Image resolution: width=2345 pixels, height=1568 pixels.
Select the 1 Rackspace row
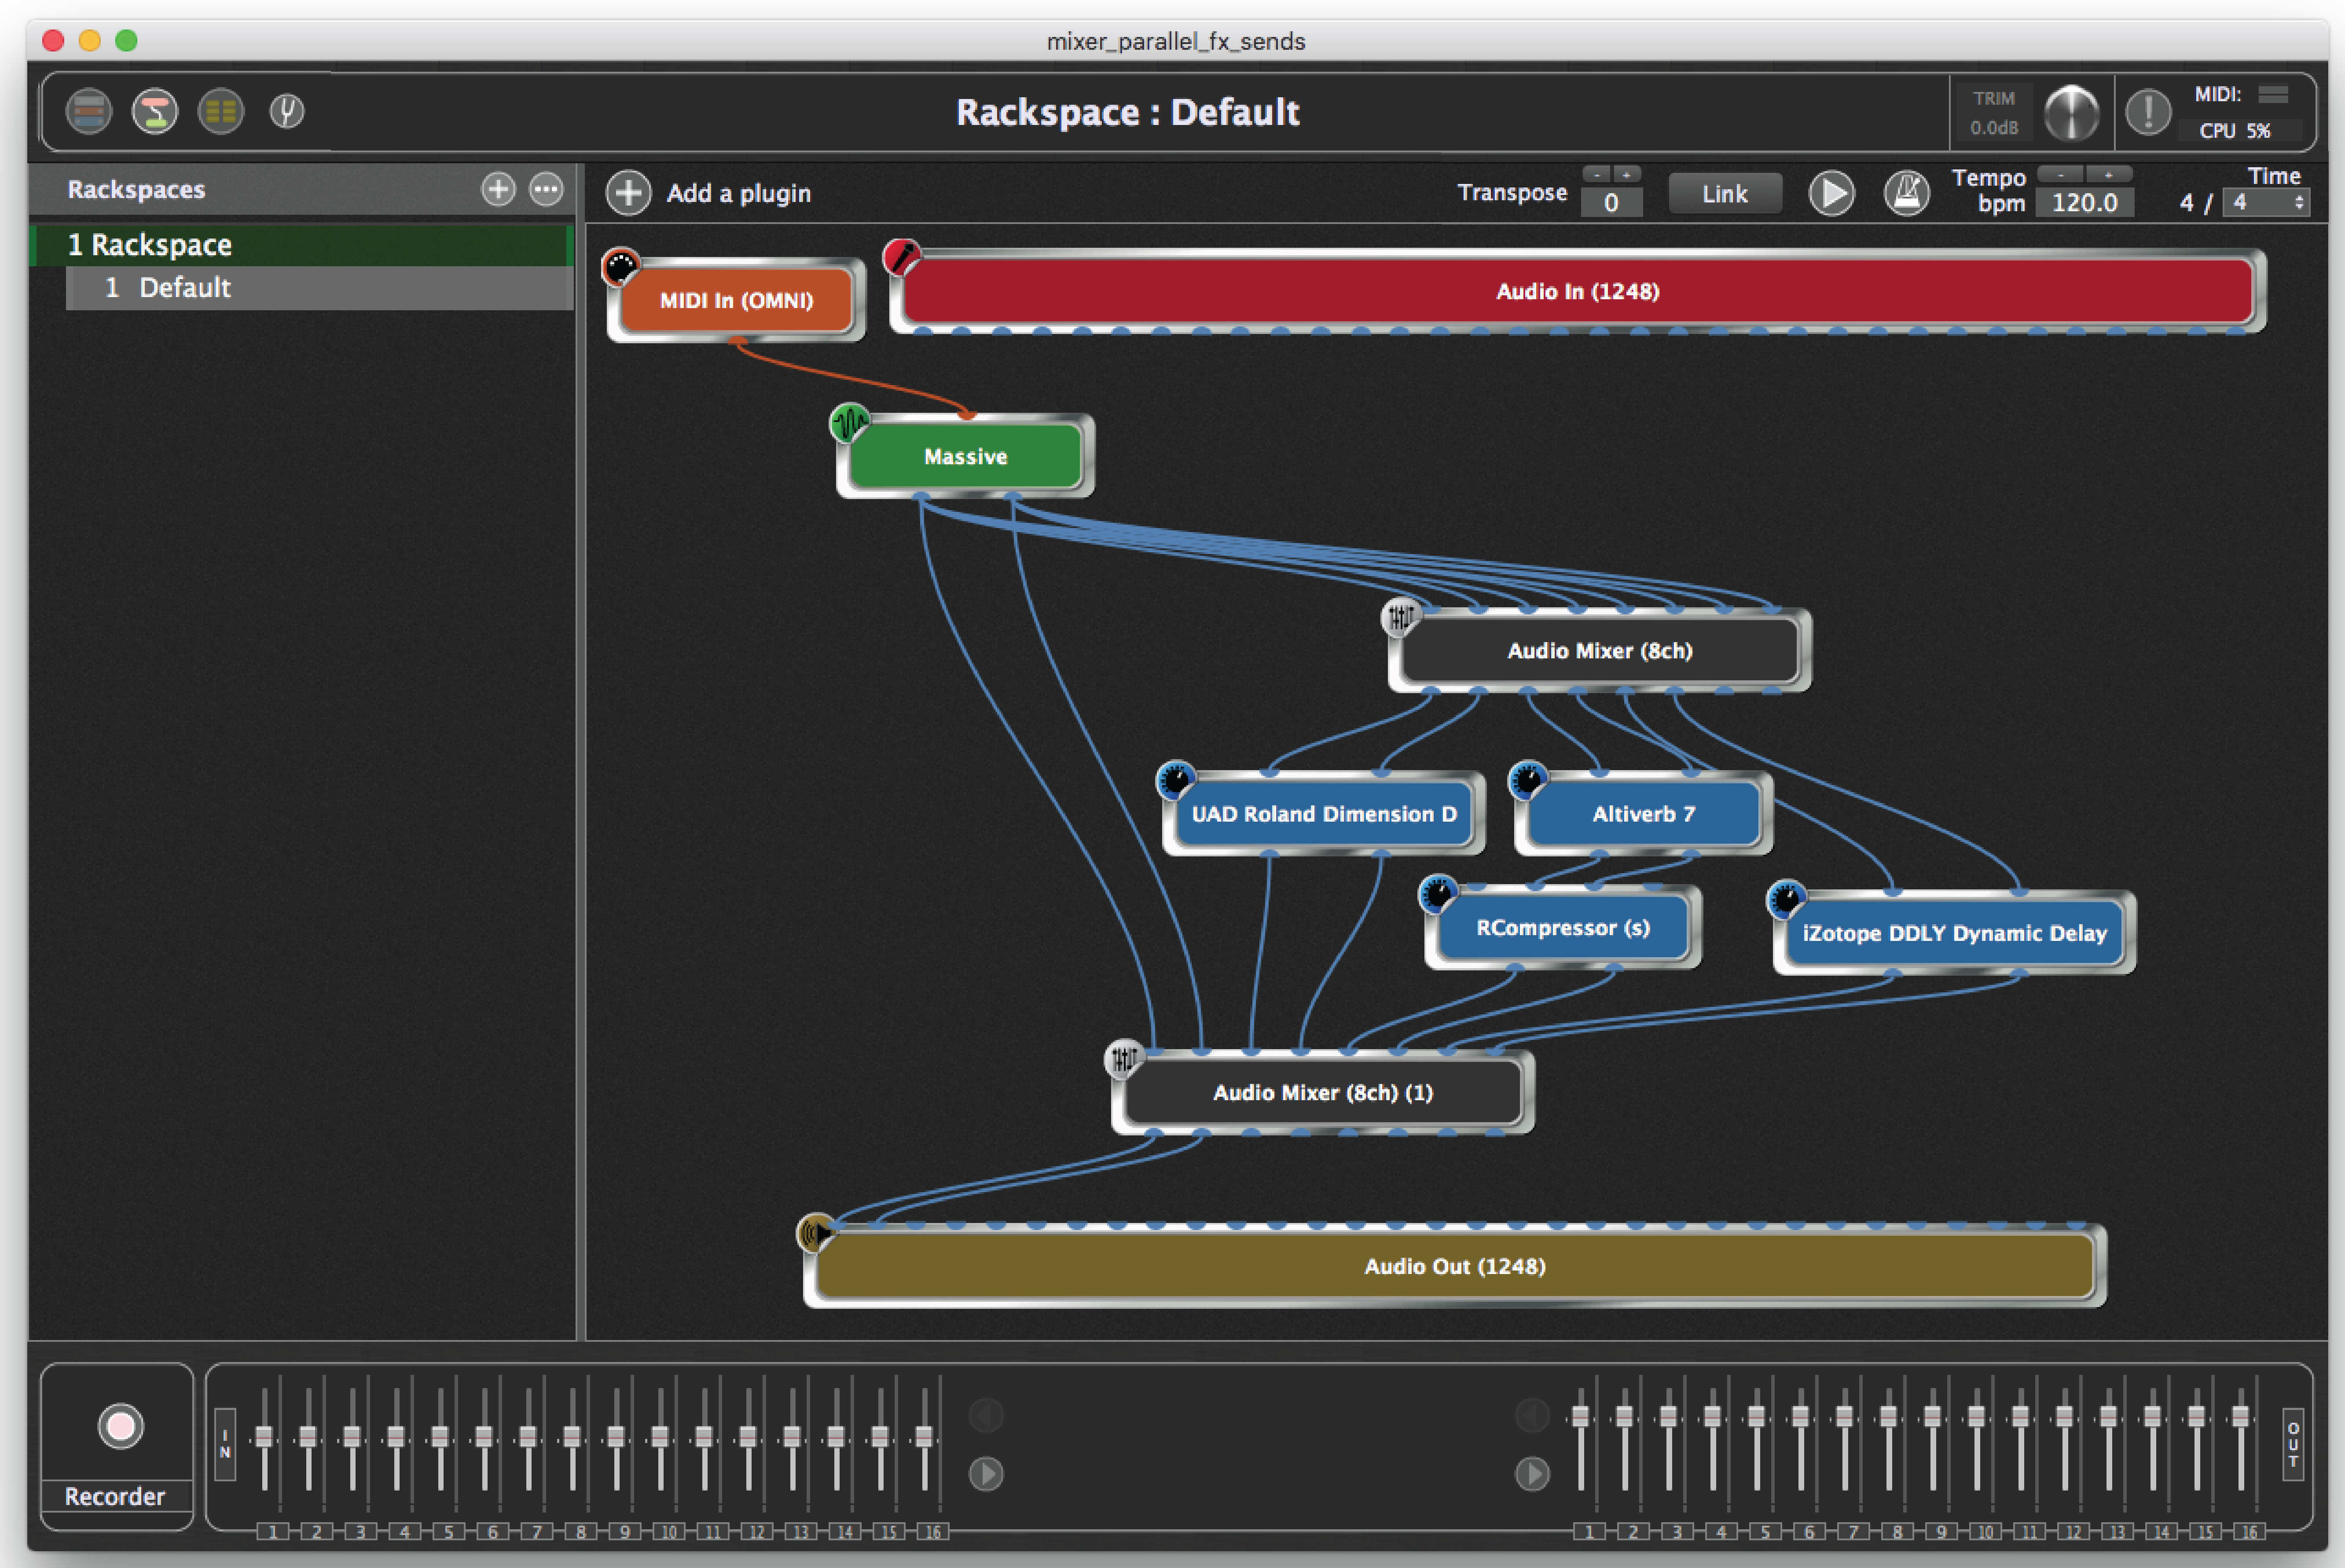click(301, 245)
